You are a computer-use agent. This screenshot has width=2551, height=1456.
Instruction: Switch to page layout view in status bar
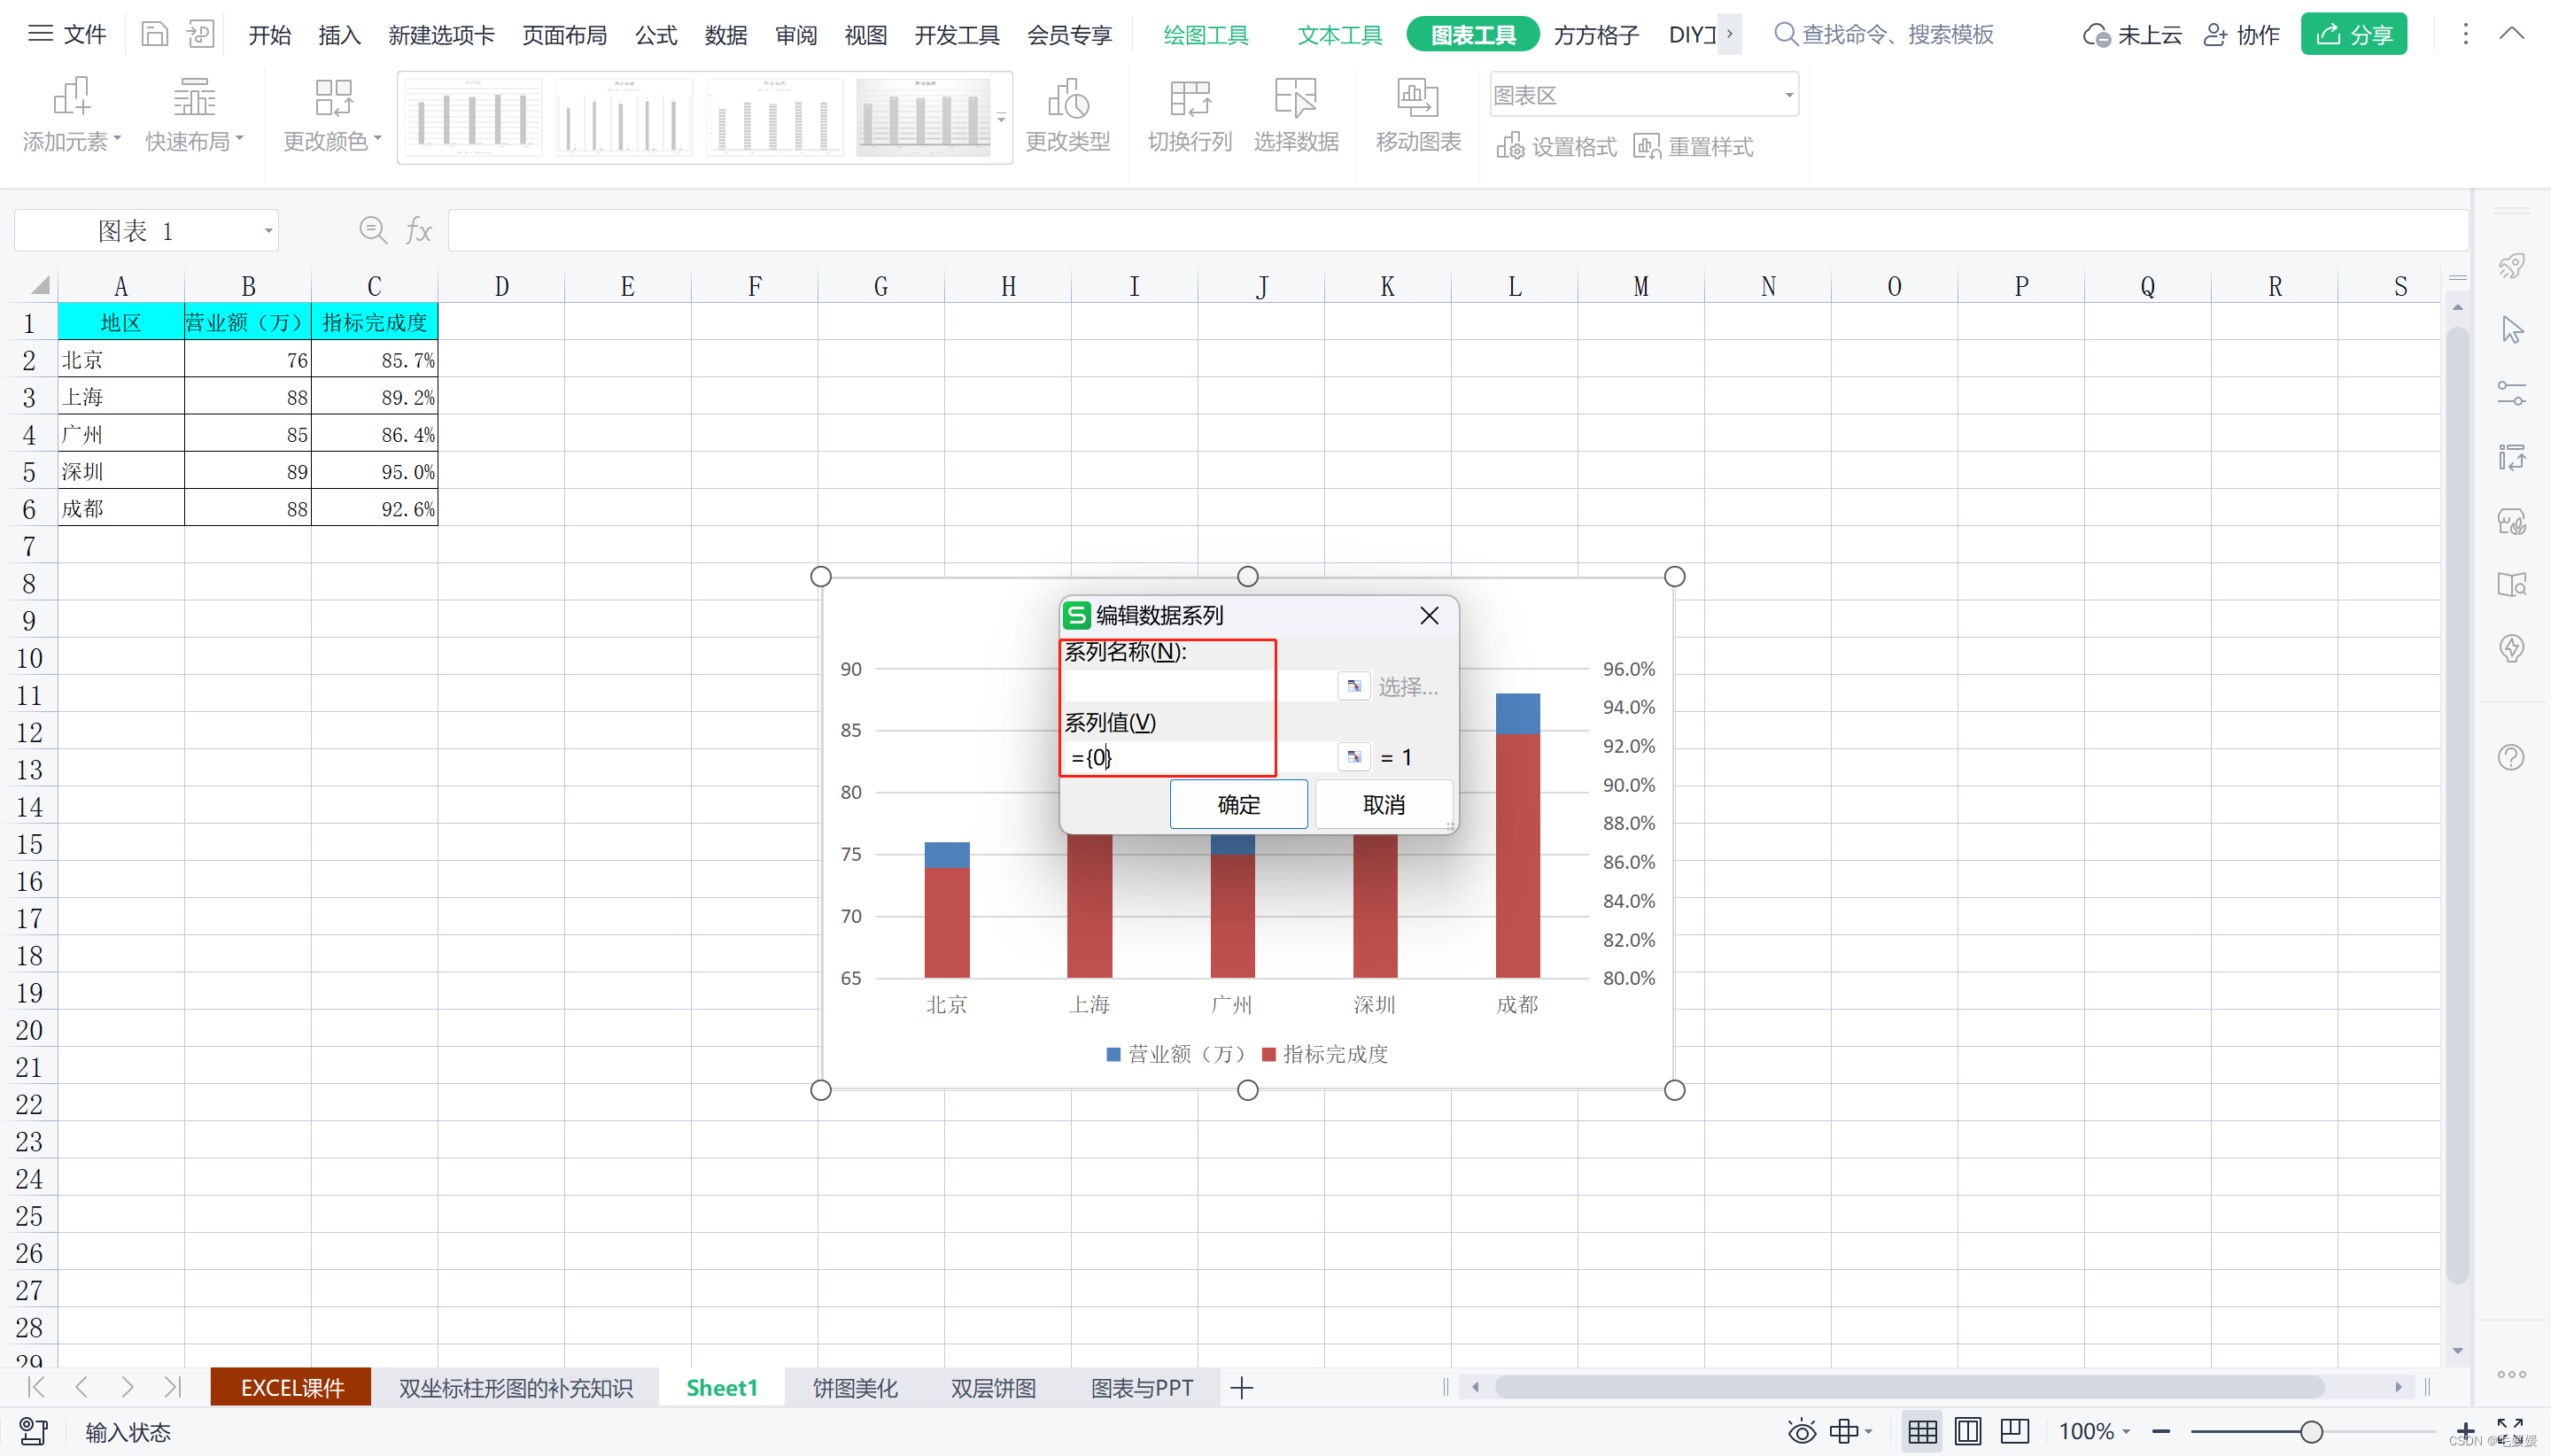[1967, 1432]
